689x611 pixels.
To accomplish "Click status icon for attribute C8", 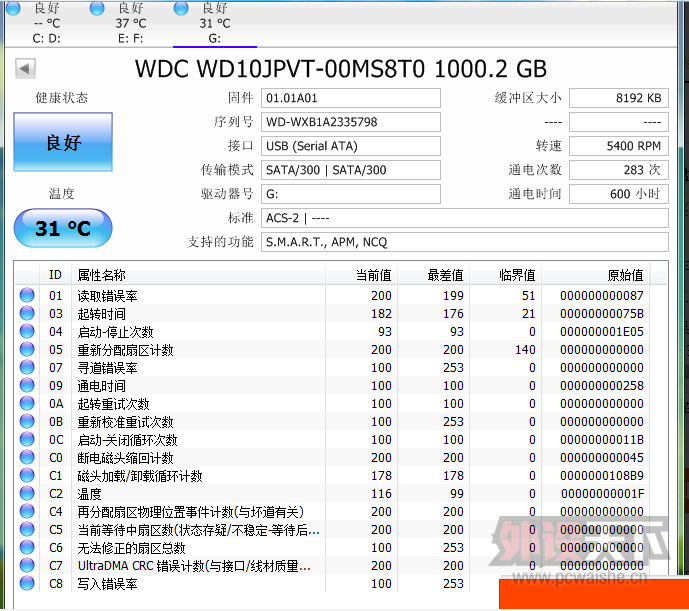I will click(x=27, y=583).
